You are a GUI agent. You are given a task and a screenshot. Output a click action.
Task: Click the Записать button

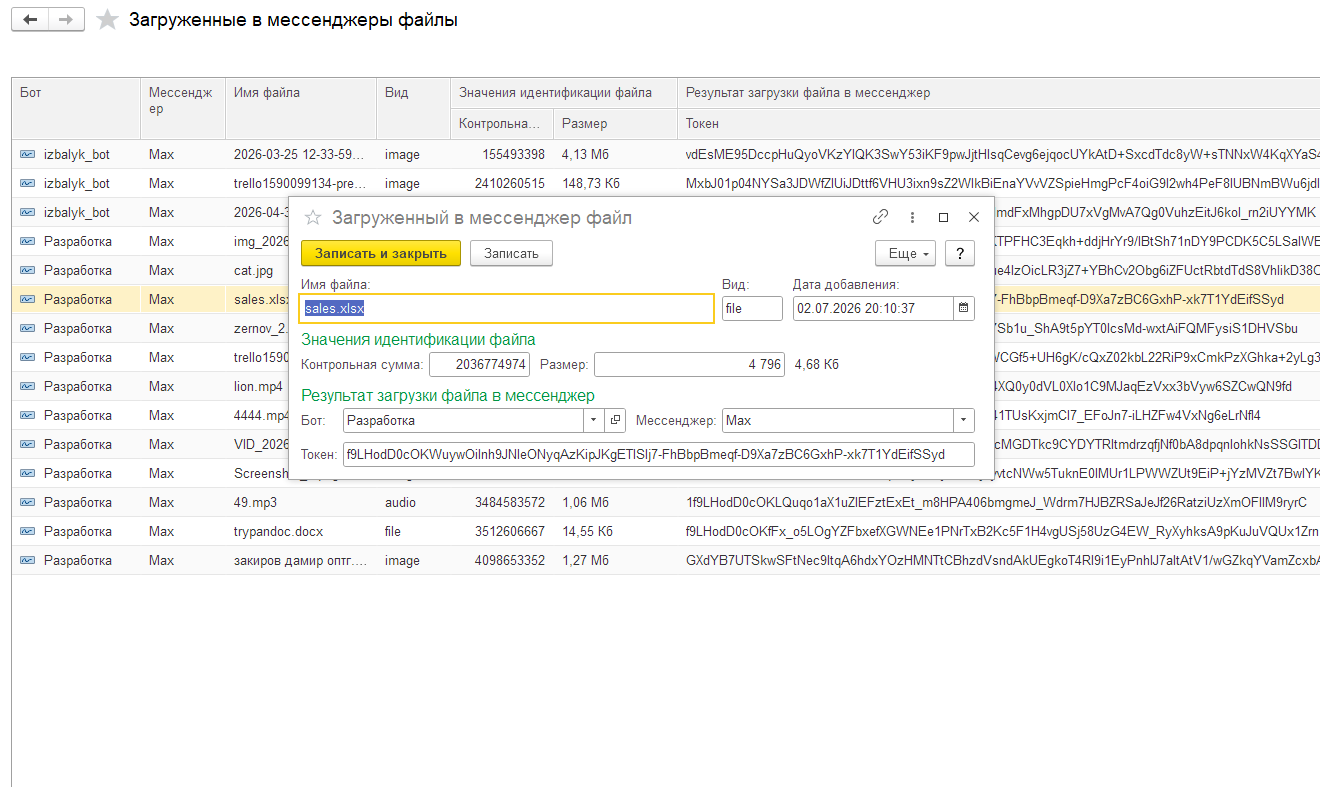(x=511, y=253)
